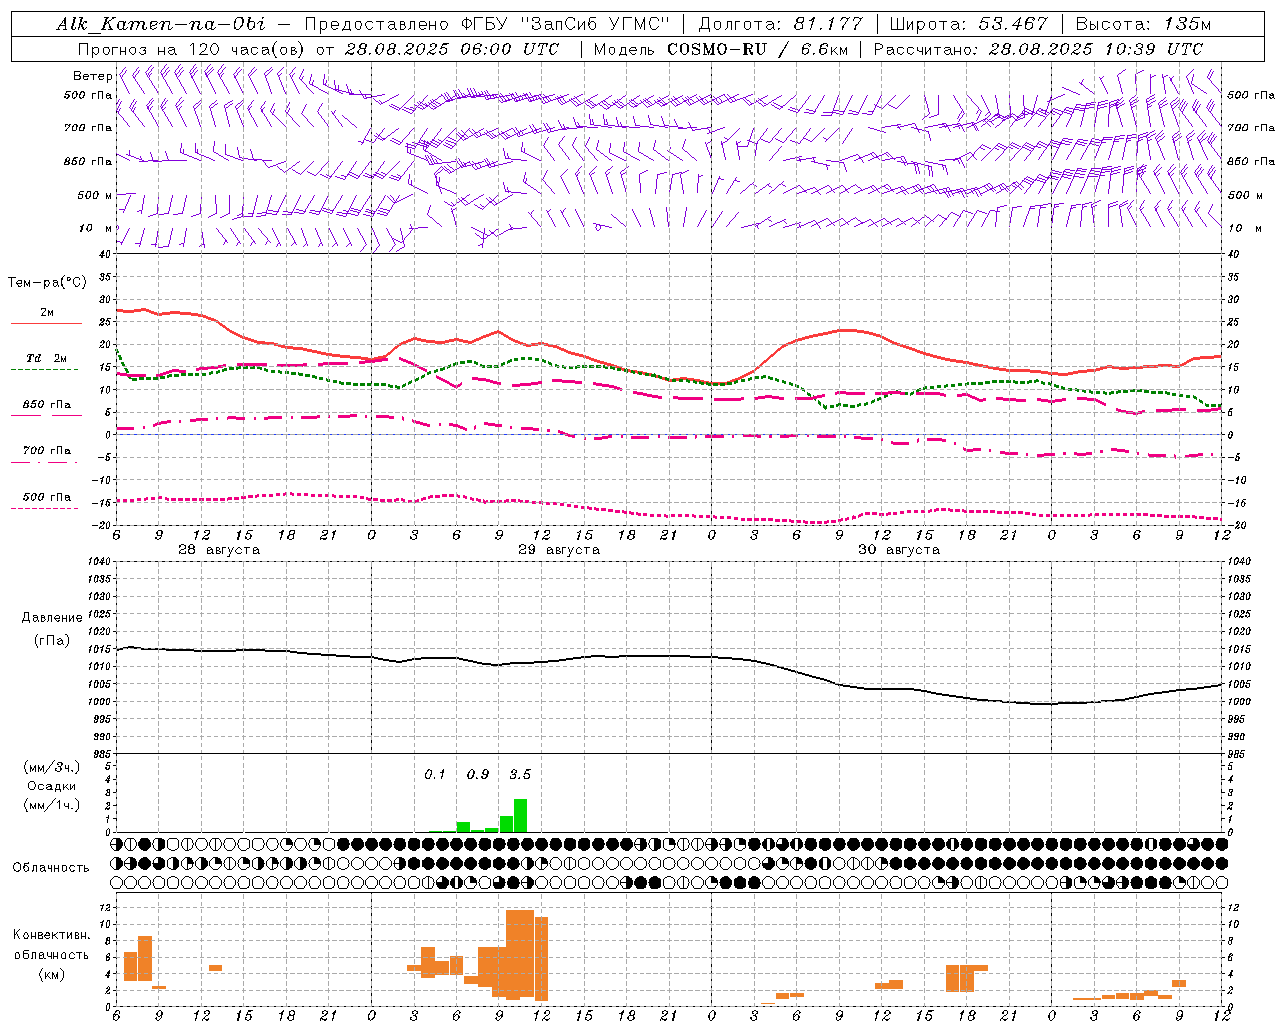Image resolution: width=1280 pixels, height=1024 pixels.
Task: Click the 30 августа date label
Action: click(898, 550)
